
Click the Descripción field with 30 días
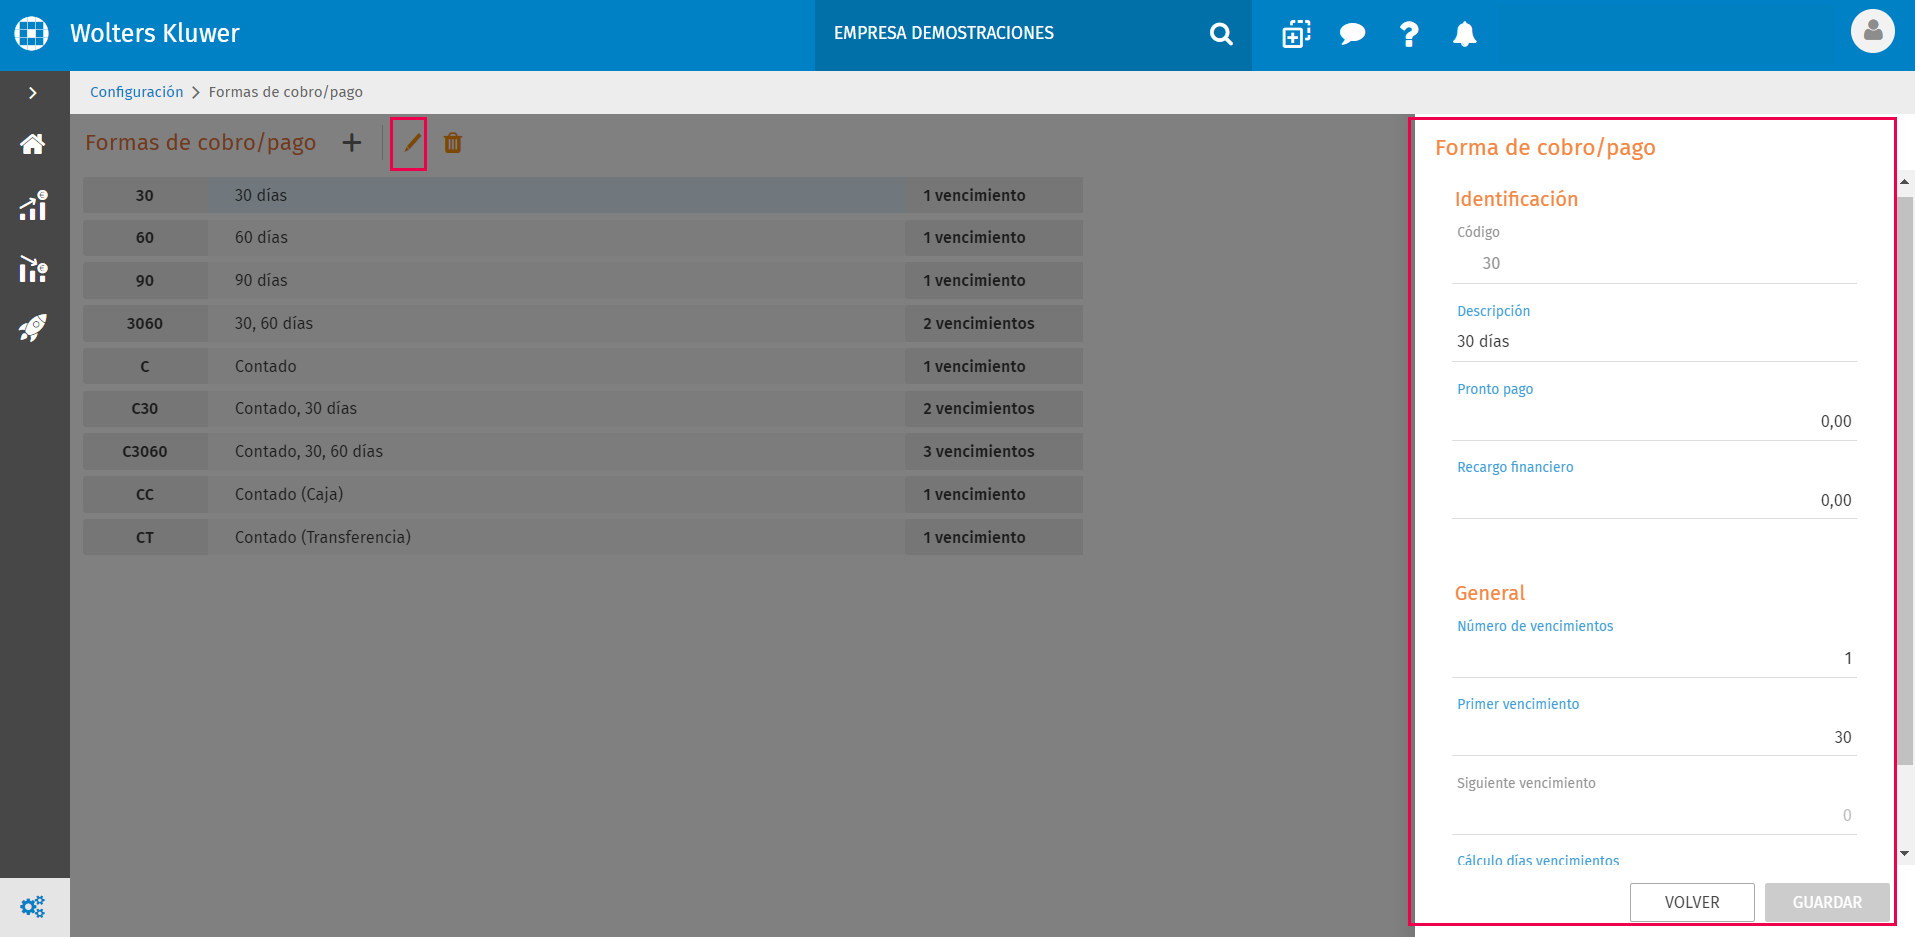[1654, 342]
